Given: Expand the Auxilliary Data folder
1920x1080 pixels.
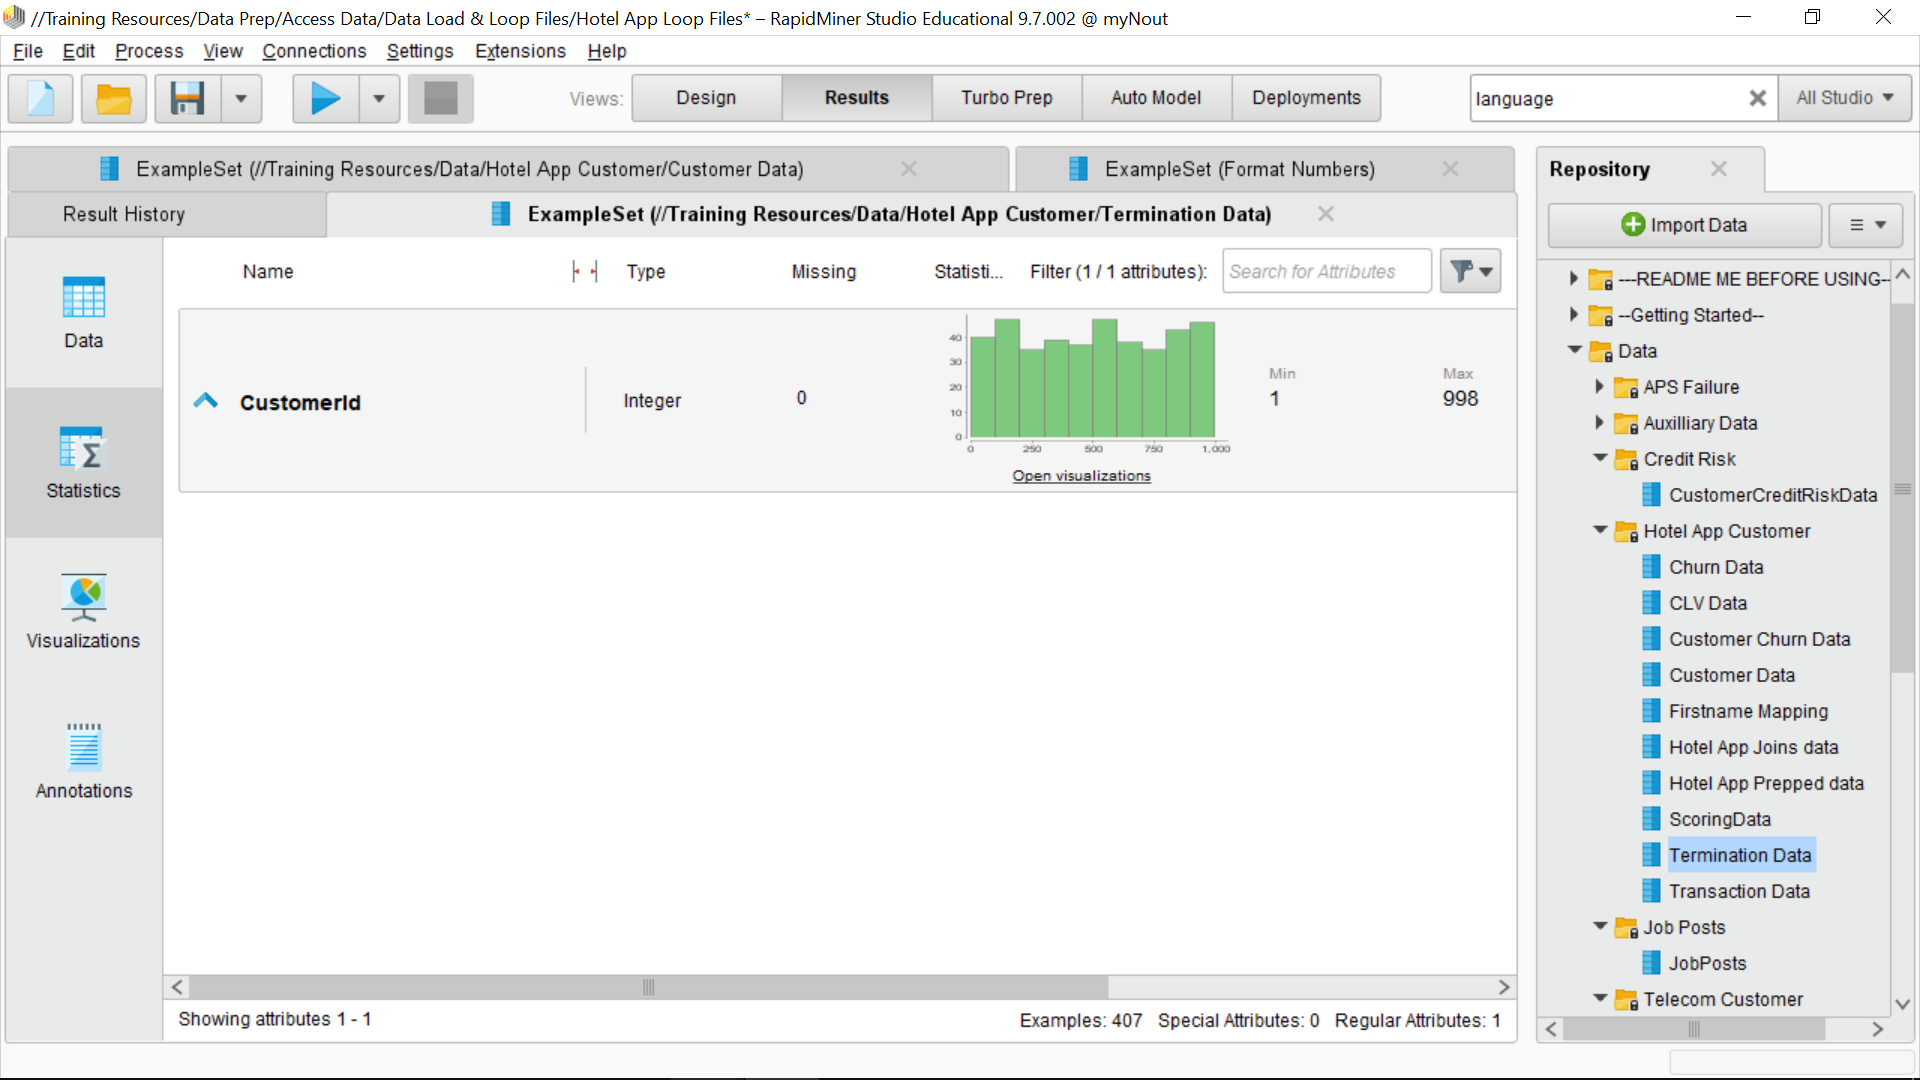Looking at the screenshot, I should click(x=1599, y=423).
